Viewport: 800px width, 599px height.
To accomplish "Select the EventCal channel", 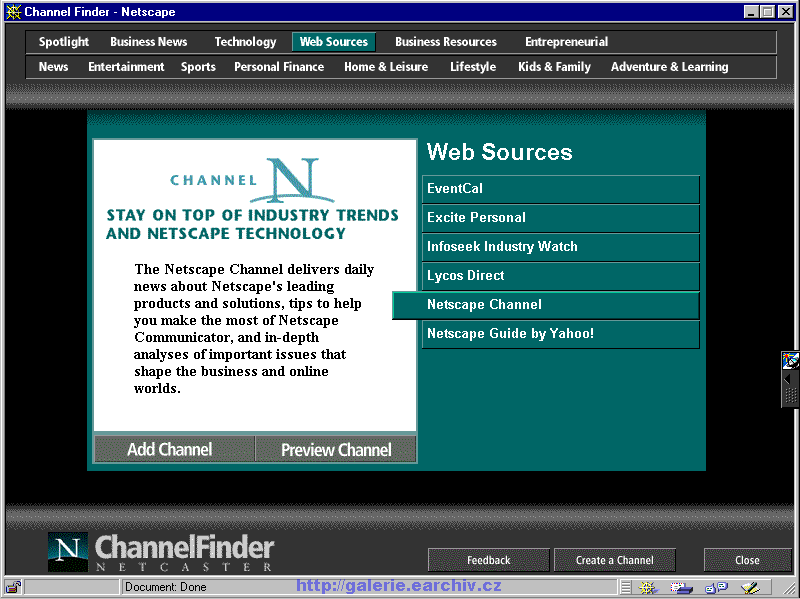I will click(x=561, y=189).
